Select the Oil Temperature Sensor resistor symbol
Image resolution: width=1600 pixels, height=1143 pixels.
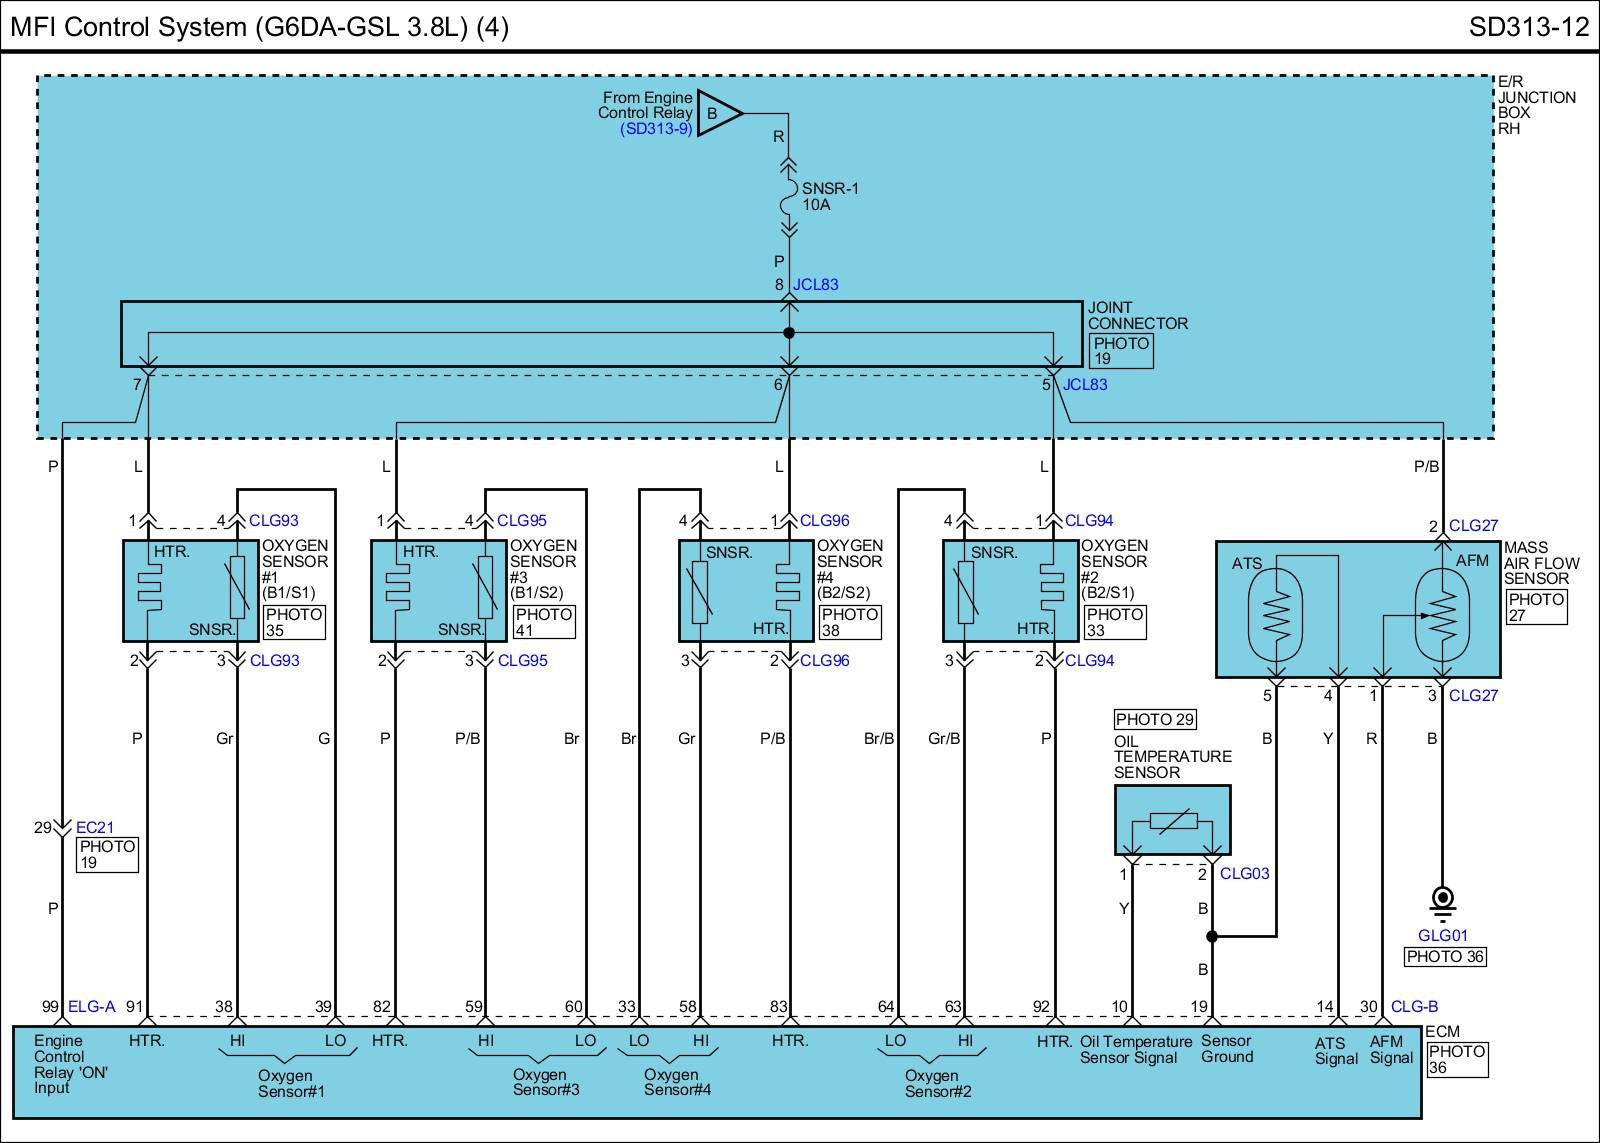pos(1172,822)
